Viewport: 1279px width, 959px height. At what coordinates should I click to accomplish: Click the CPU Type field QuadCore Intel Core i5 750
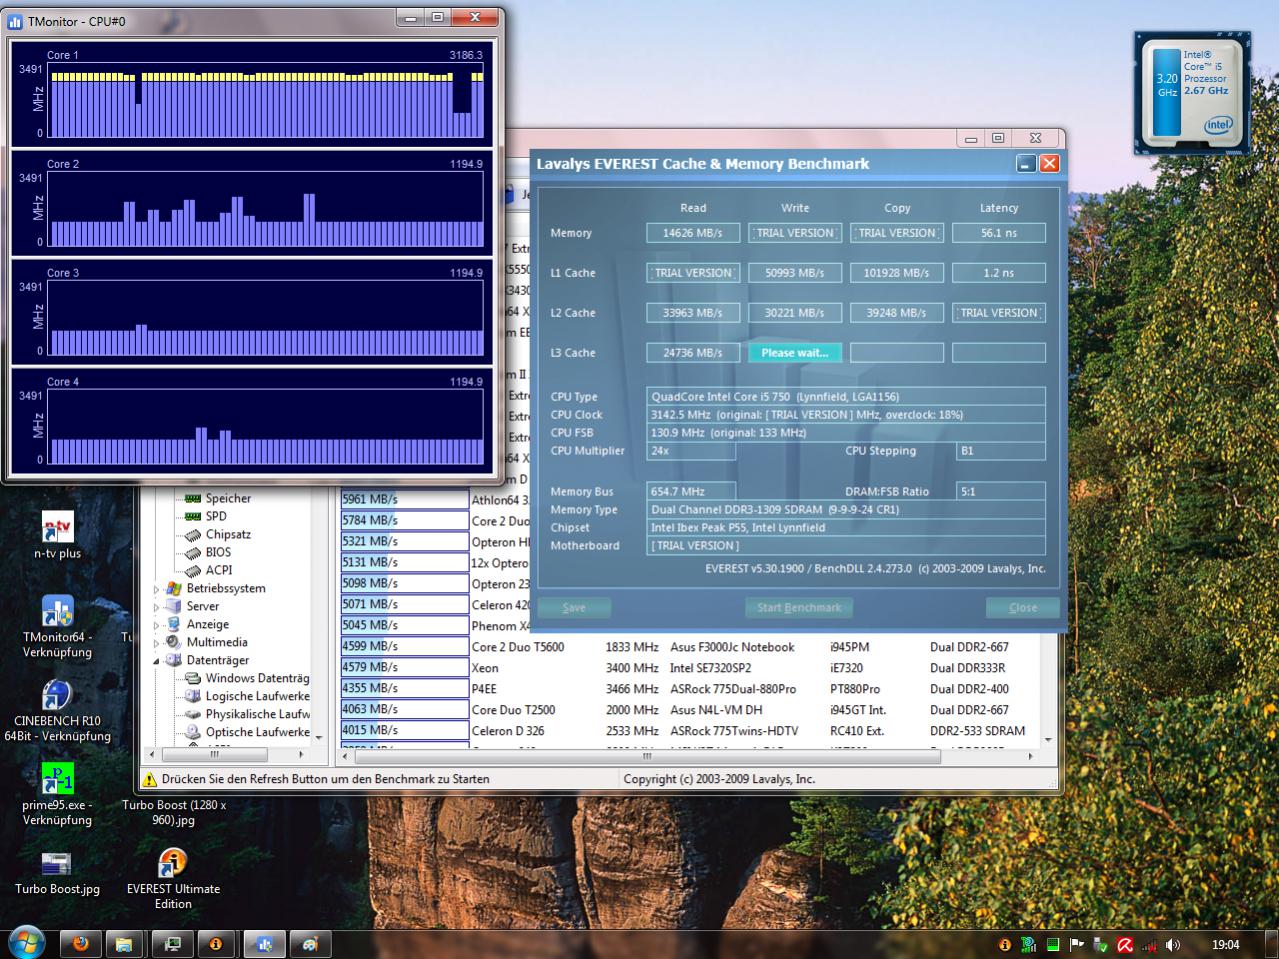tap(846, 397)
